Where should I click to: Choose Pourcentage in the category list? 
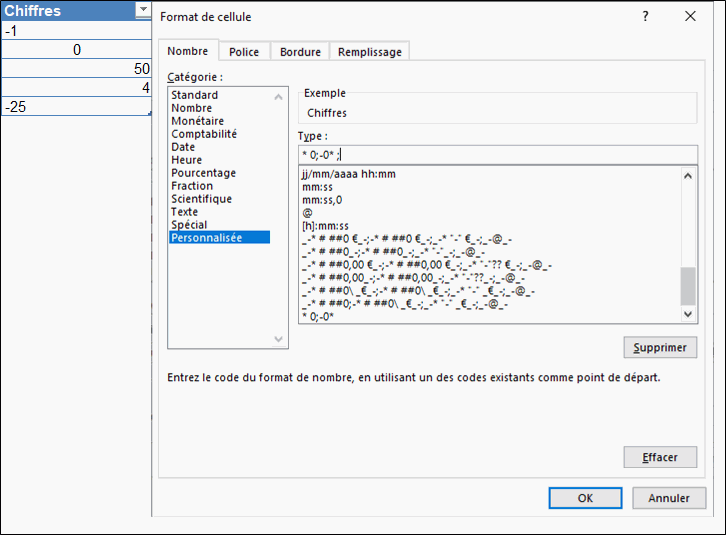coord(203,173)
